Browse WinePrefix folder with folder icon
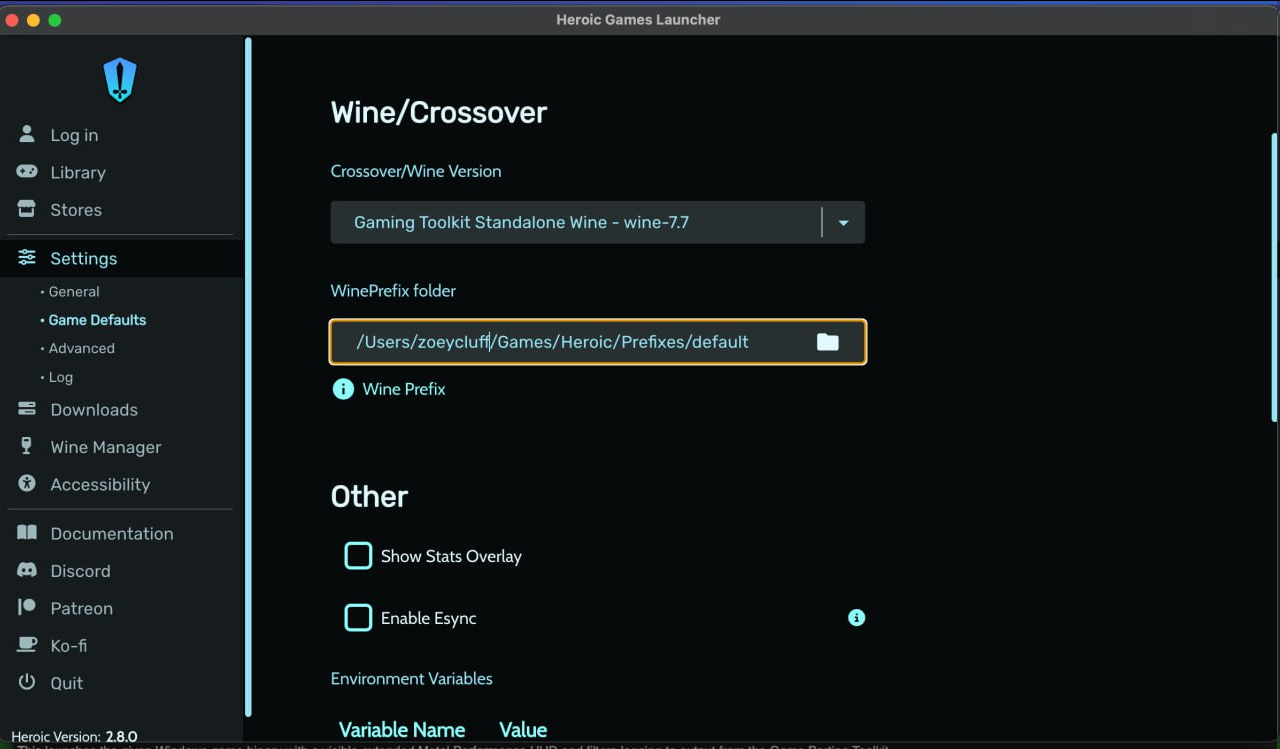The image size is (1280, 749). point(827,342)
